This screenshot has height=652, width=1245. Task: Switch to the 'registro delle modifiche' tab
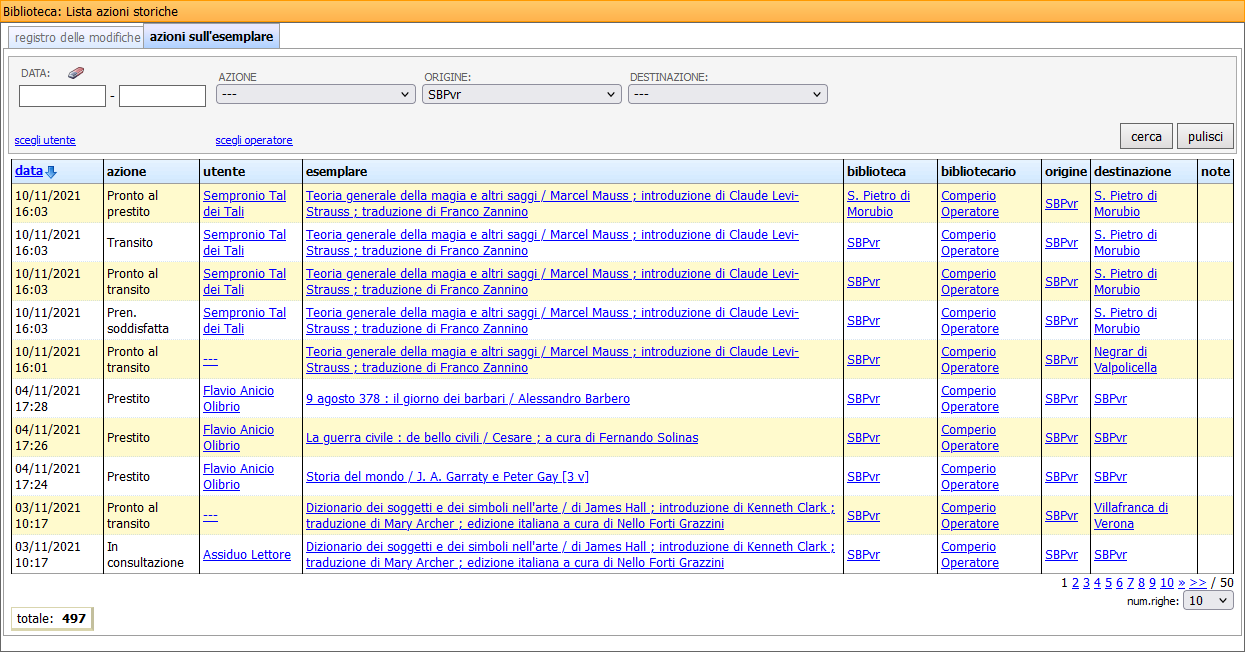[x=74, y=35]
